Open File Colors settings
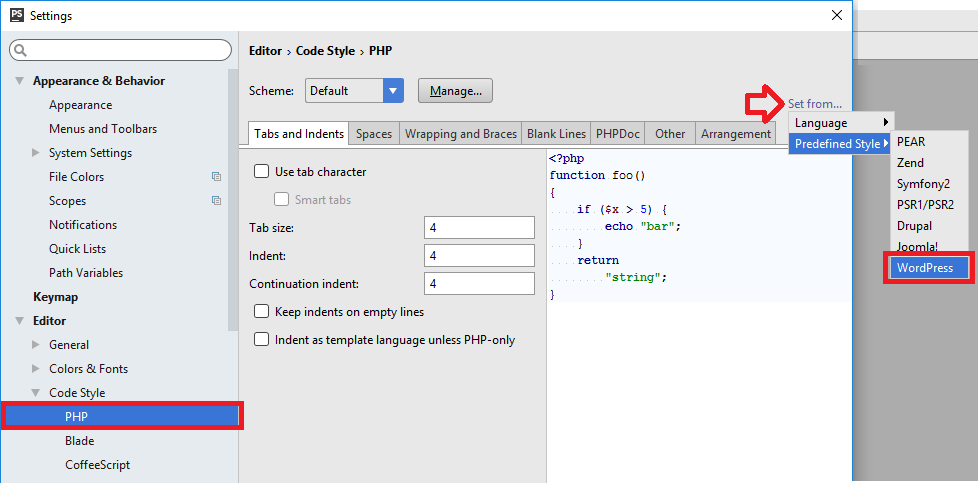This screenshot has width=978, height=483. point(77,177)
